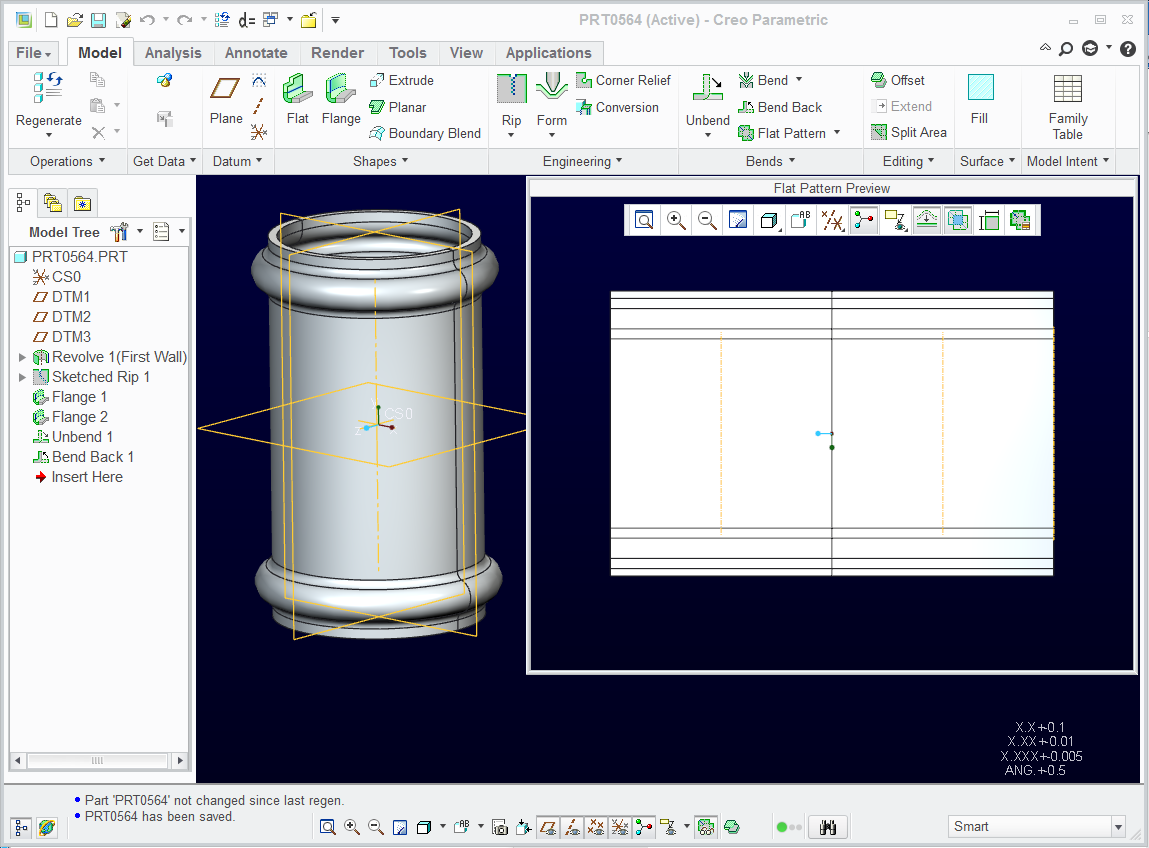Switch to the Analysis tab
This screenshot has height=848, width=1149.
173,53
